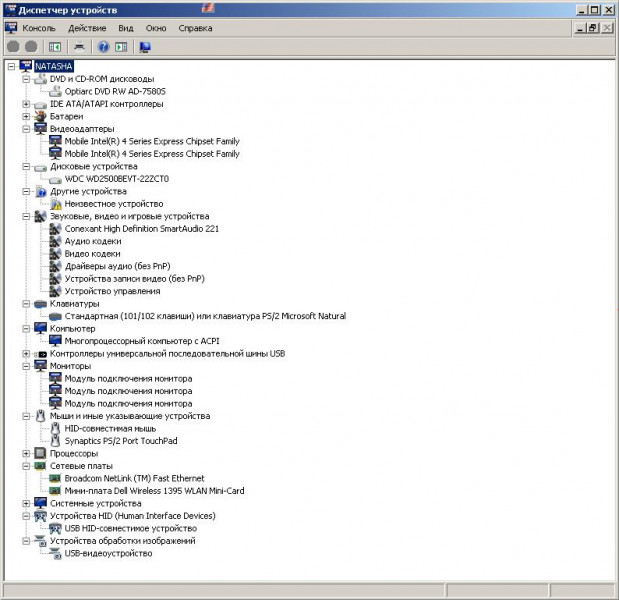Click the USB HID-совместимое устройство icon
This screenshot has height=600, width=619.
coord(55,528)
